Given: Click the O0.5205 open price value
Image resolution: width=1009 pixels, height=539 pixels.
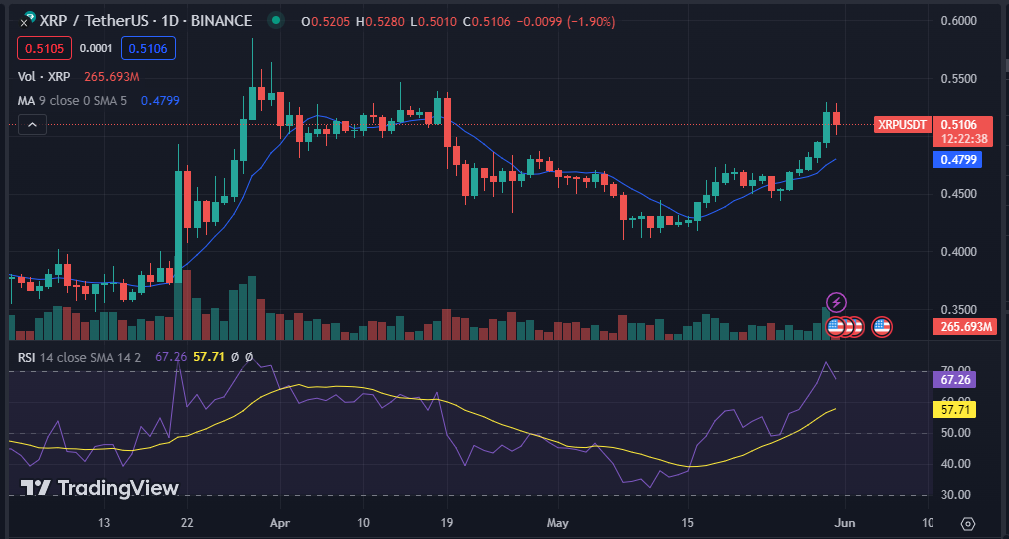Looking at the screenshot, I should 326,21.
